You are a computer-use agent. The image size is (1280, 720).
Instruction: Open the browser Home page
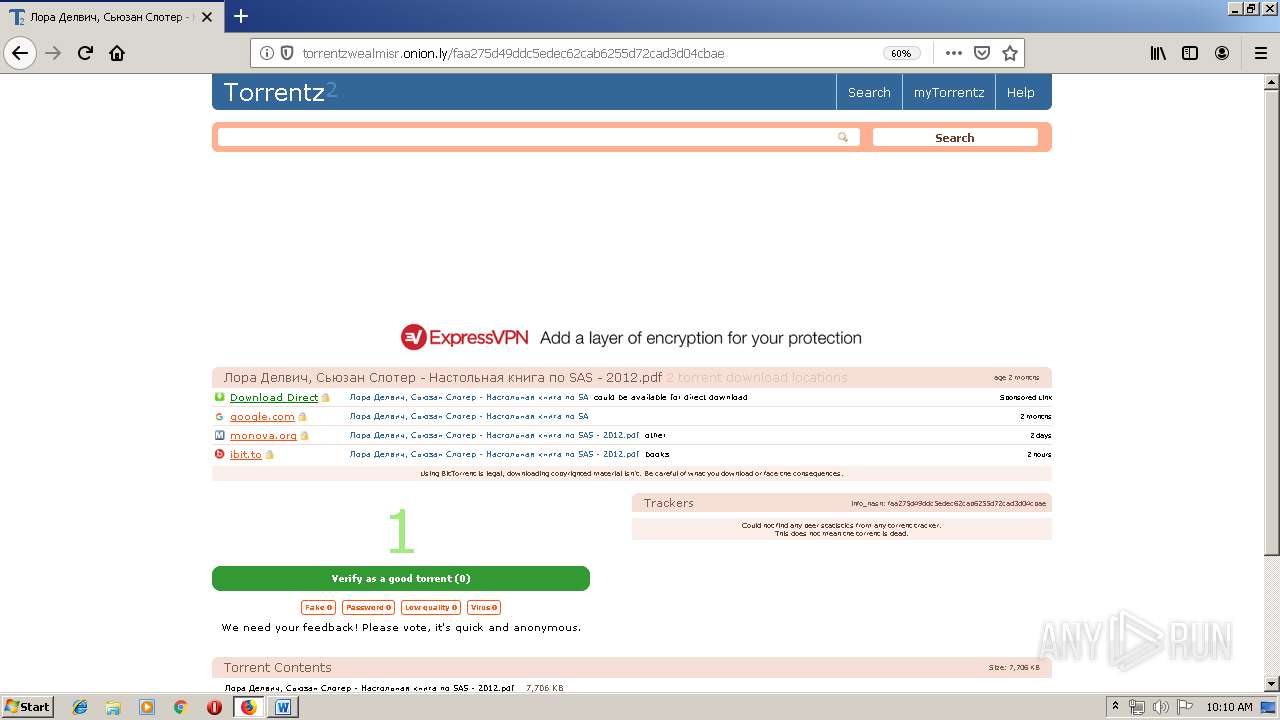pos(117,53)
